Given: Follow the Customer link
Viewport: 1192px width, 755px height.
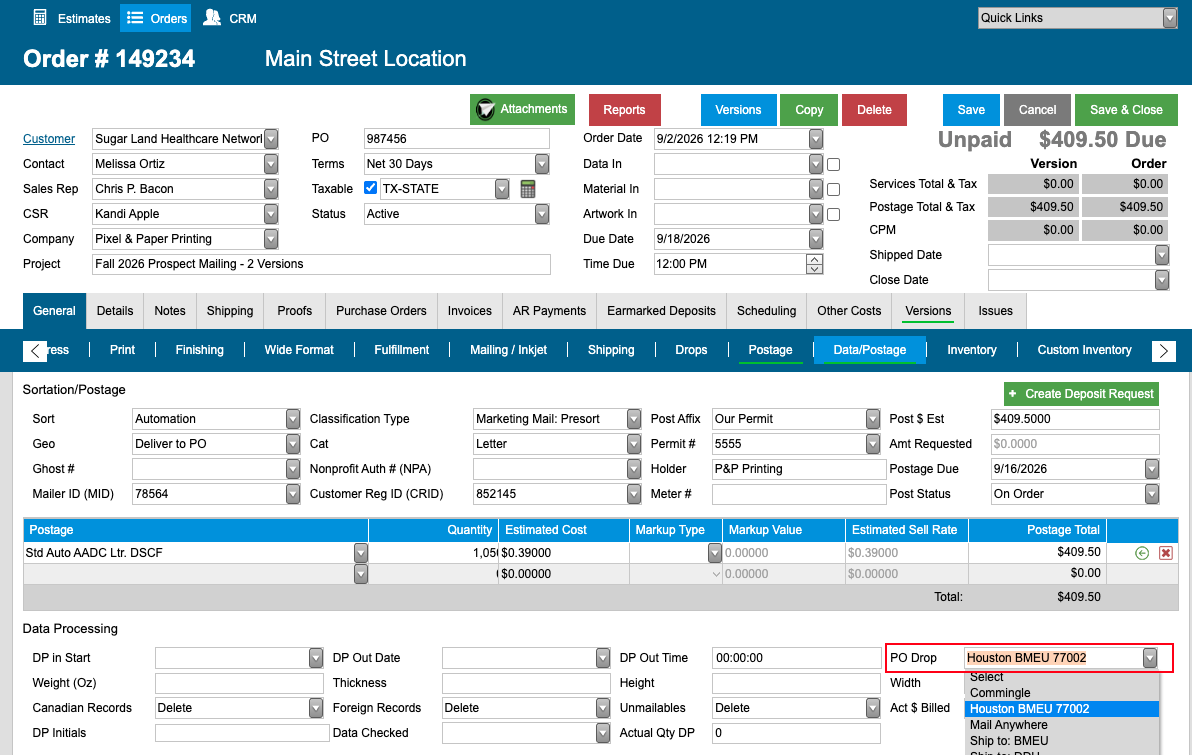Looking at the screenshot, I should click(49, 138).
